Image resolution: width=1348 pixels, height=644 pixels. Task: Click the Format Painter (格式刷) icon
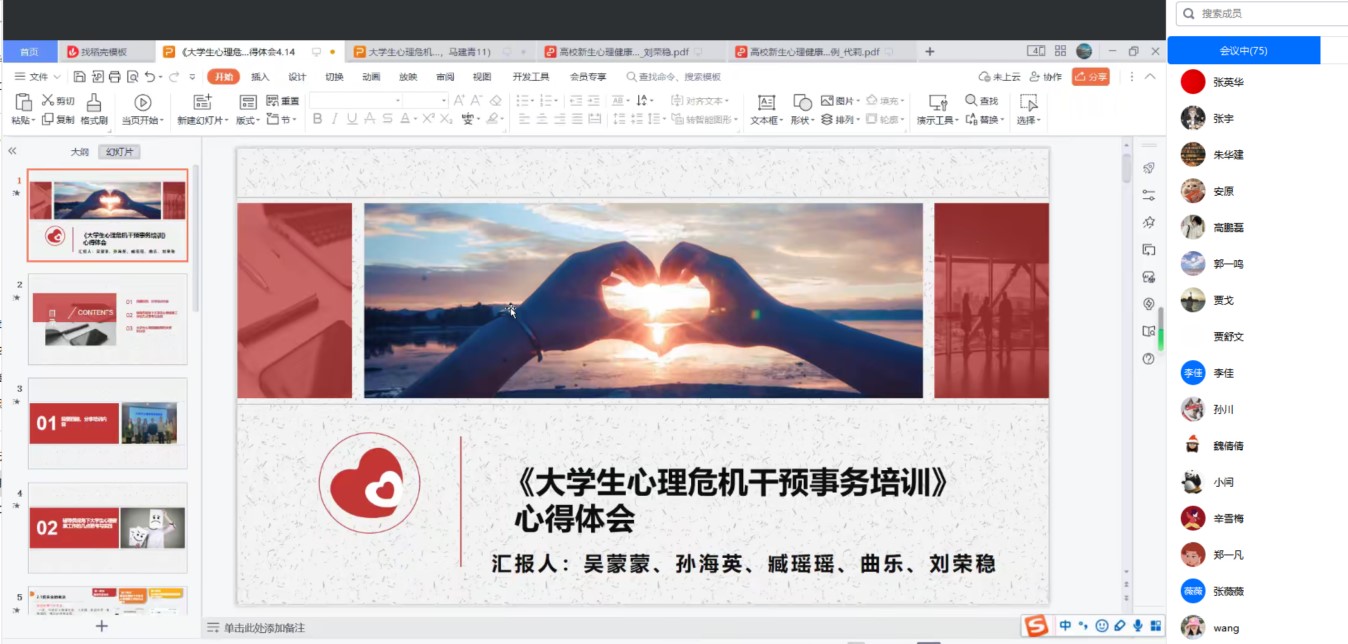click(94, 102)
